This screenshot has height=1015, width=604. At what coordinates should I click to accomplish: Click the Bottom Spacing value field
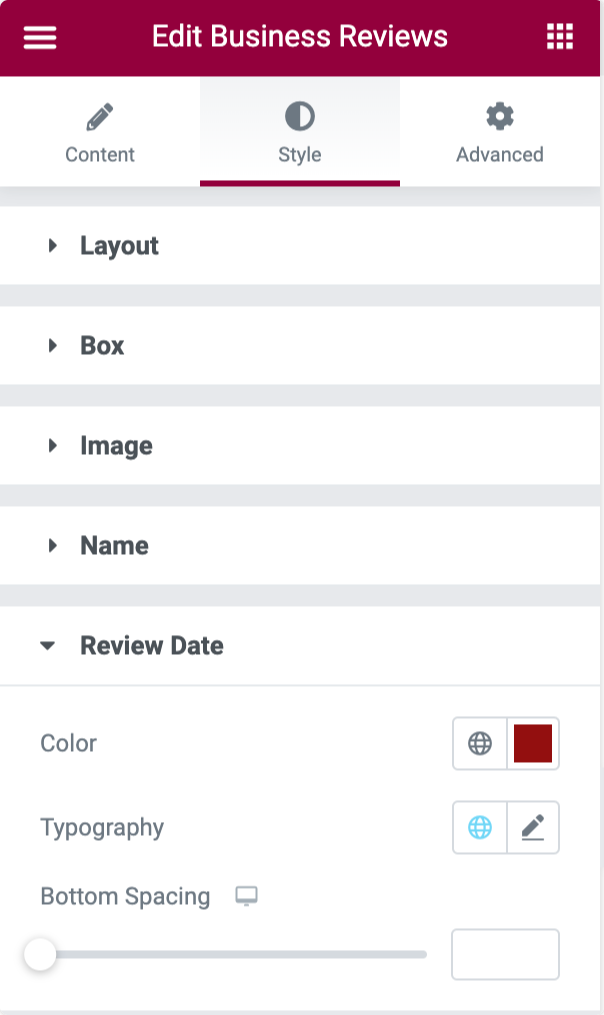505,954
